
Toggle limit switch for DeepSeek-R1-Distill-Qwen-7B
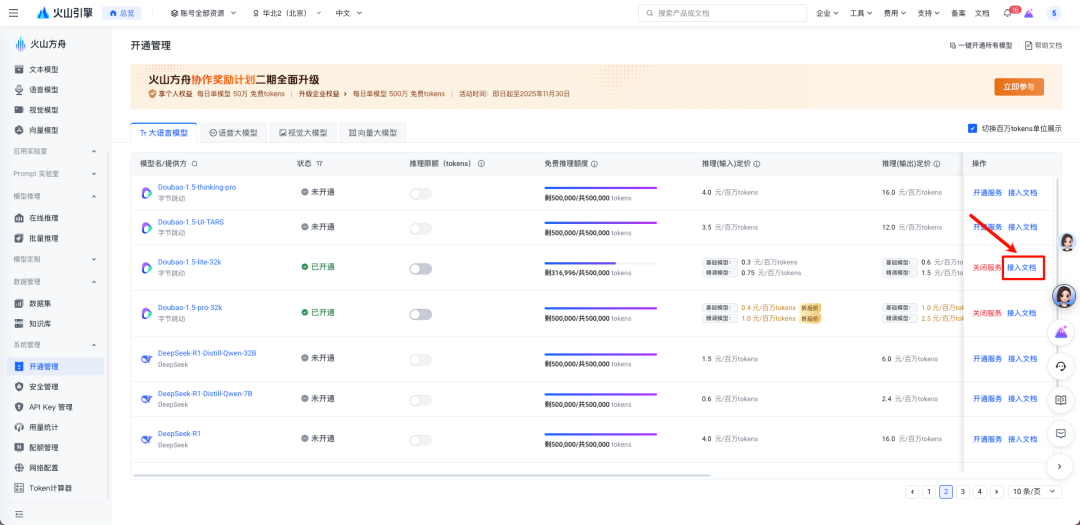421,400
